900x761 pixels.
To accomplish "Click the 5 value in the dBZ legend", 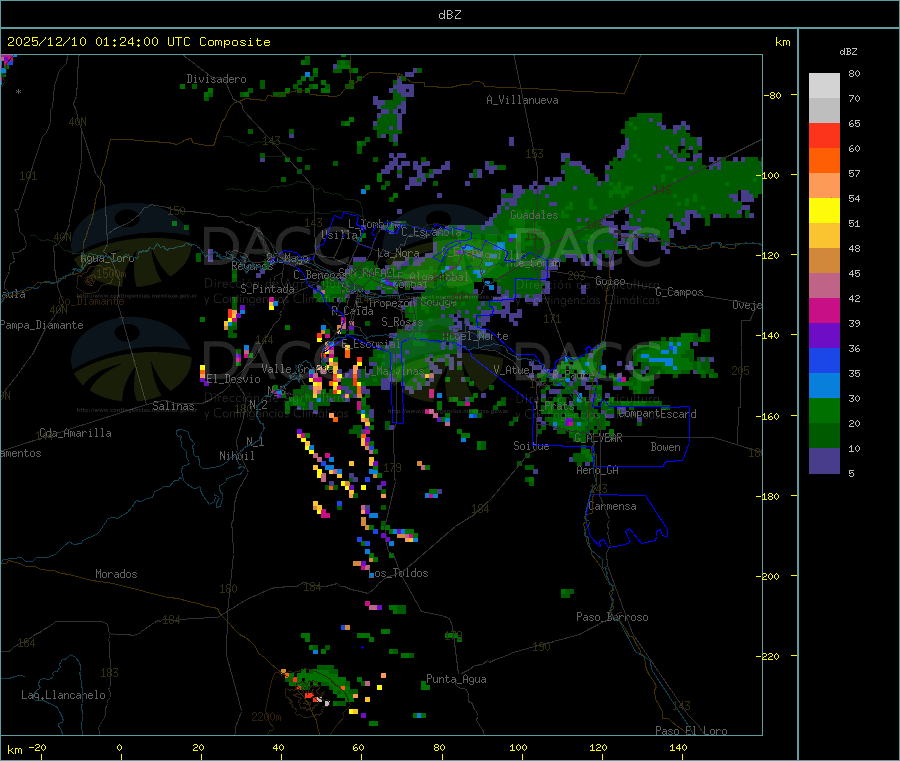I will tap(851, 473).
